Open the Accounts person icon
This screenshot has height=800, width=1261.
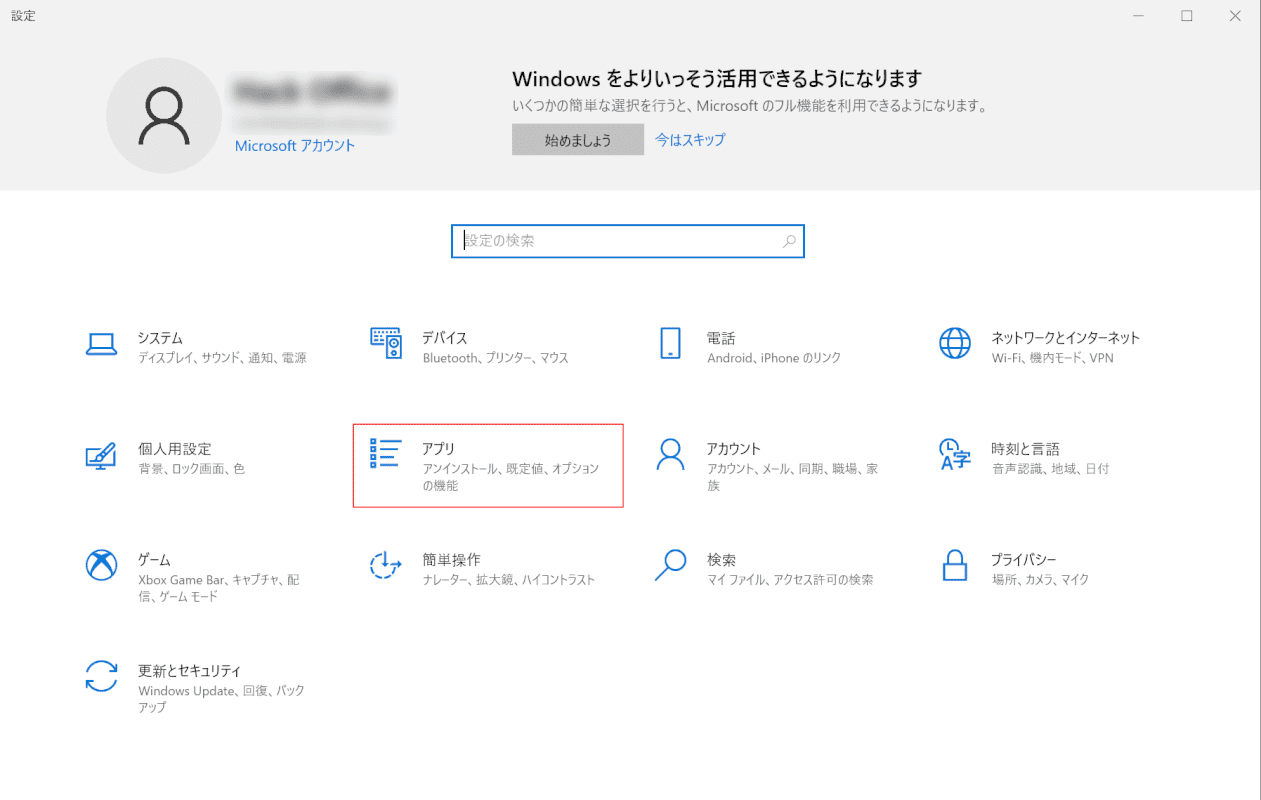pos(670,454)
